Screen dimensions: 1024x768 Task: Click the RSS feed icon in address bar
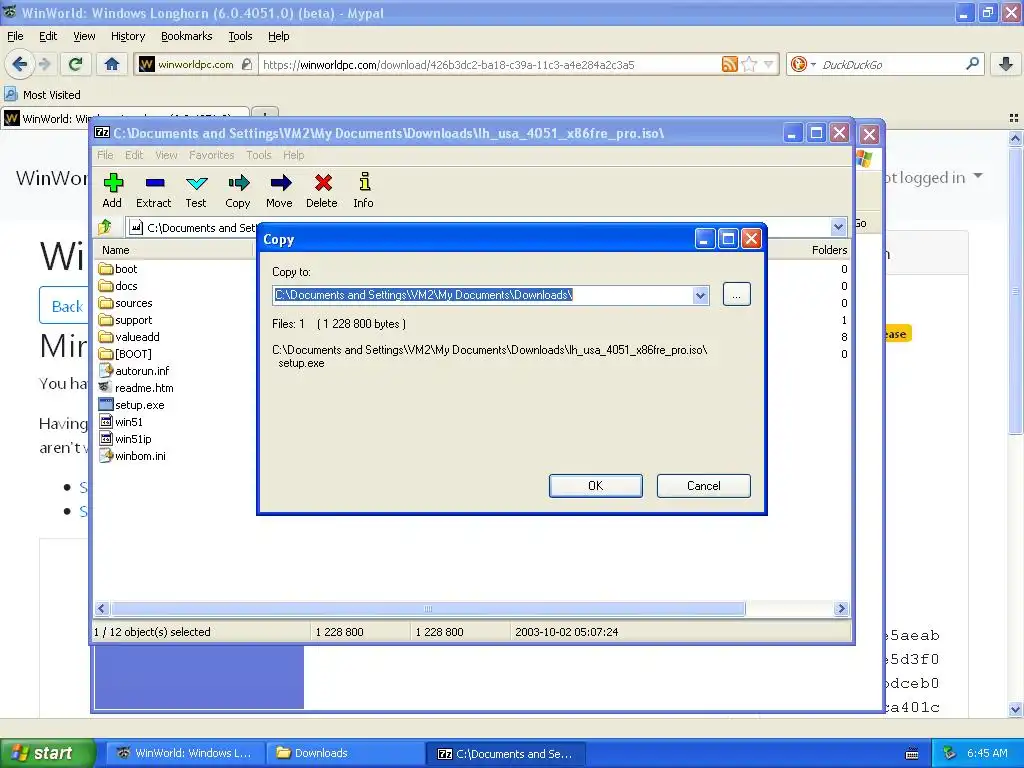(729, 64)
